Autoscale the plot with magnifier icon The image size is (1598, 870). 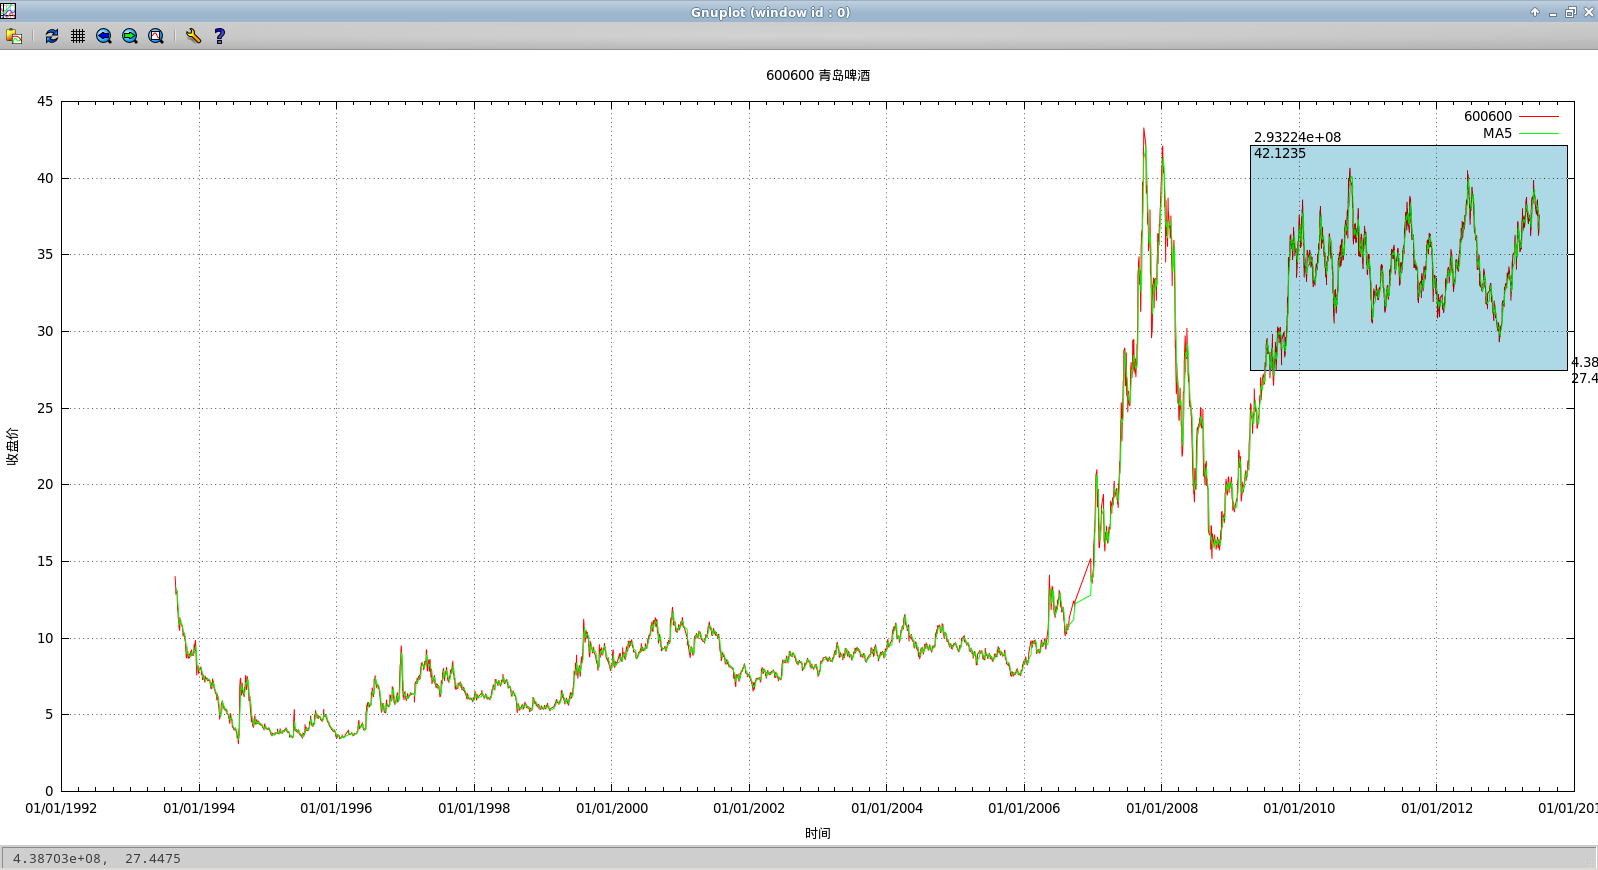point(156,36)
